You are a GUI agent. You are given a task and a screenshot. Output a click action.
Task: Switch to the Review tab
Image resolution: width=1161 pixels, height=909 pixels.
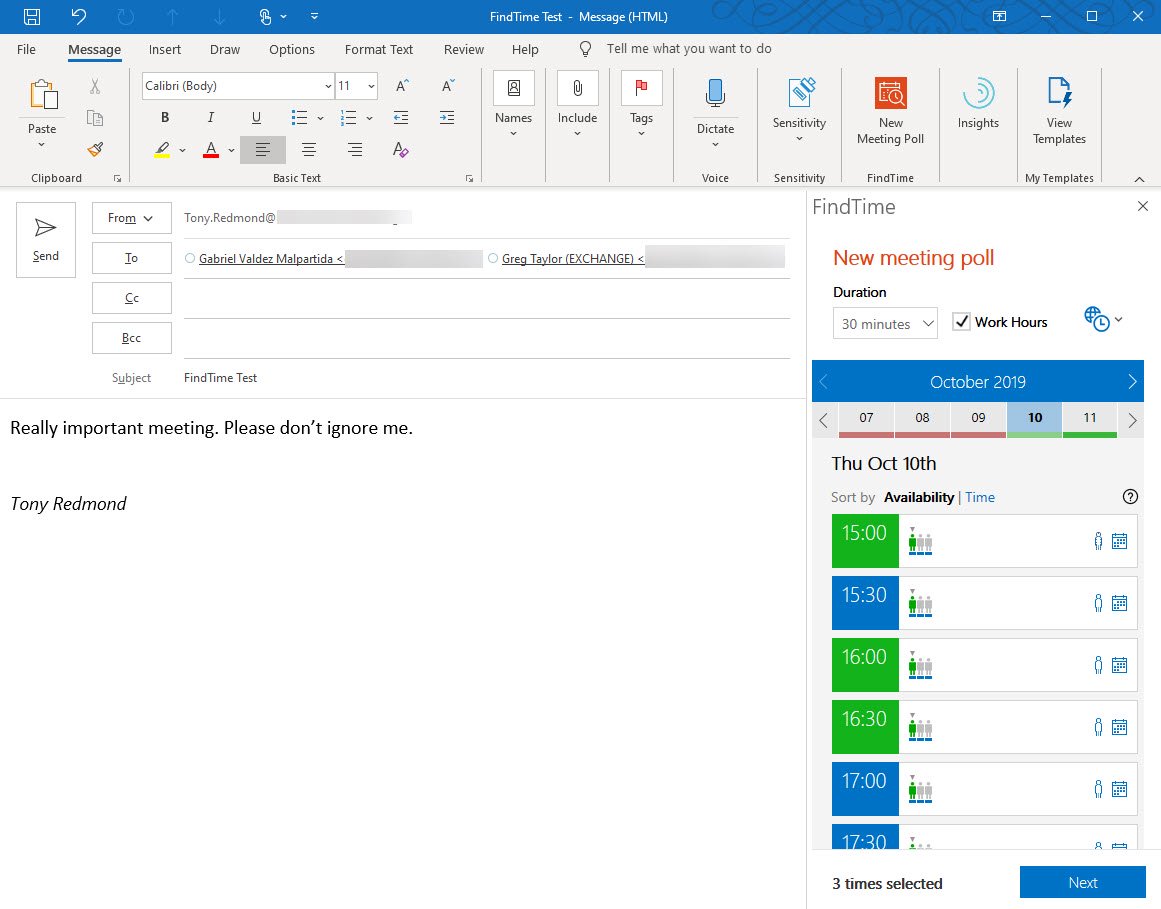(x=464, y=49)
